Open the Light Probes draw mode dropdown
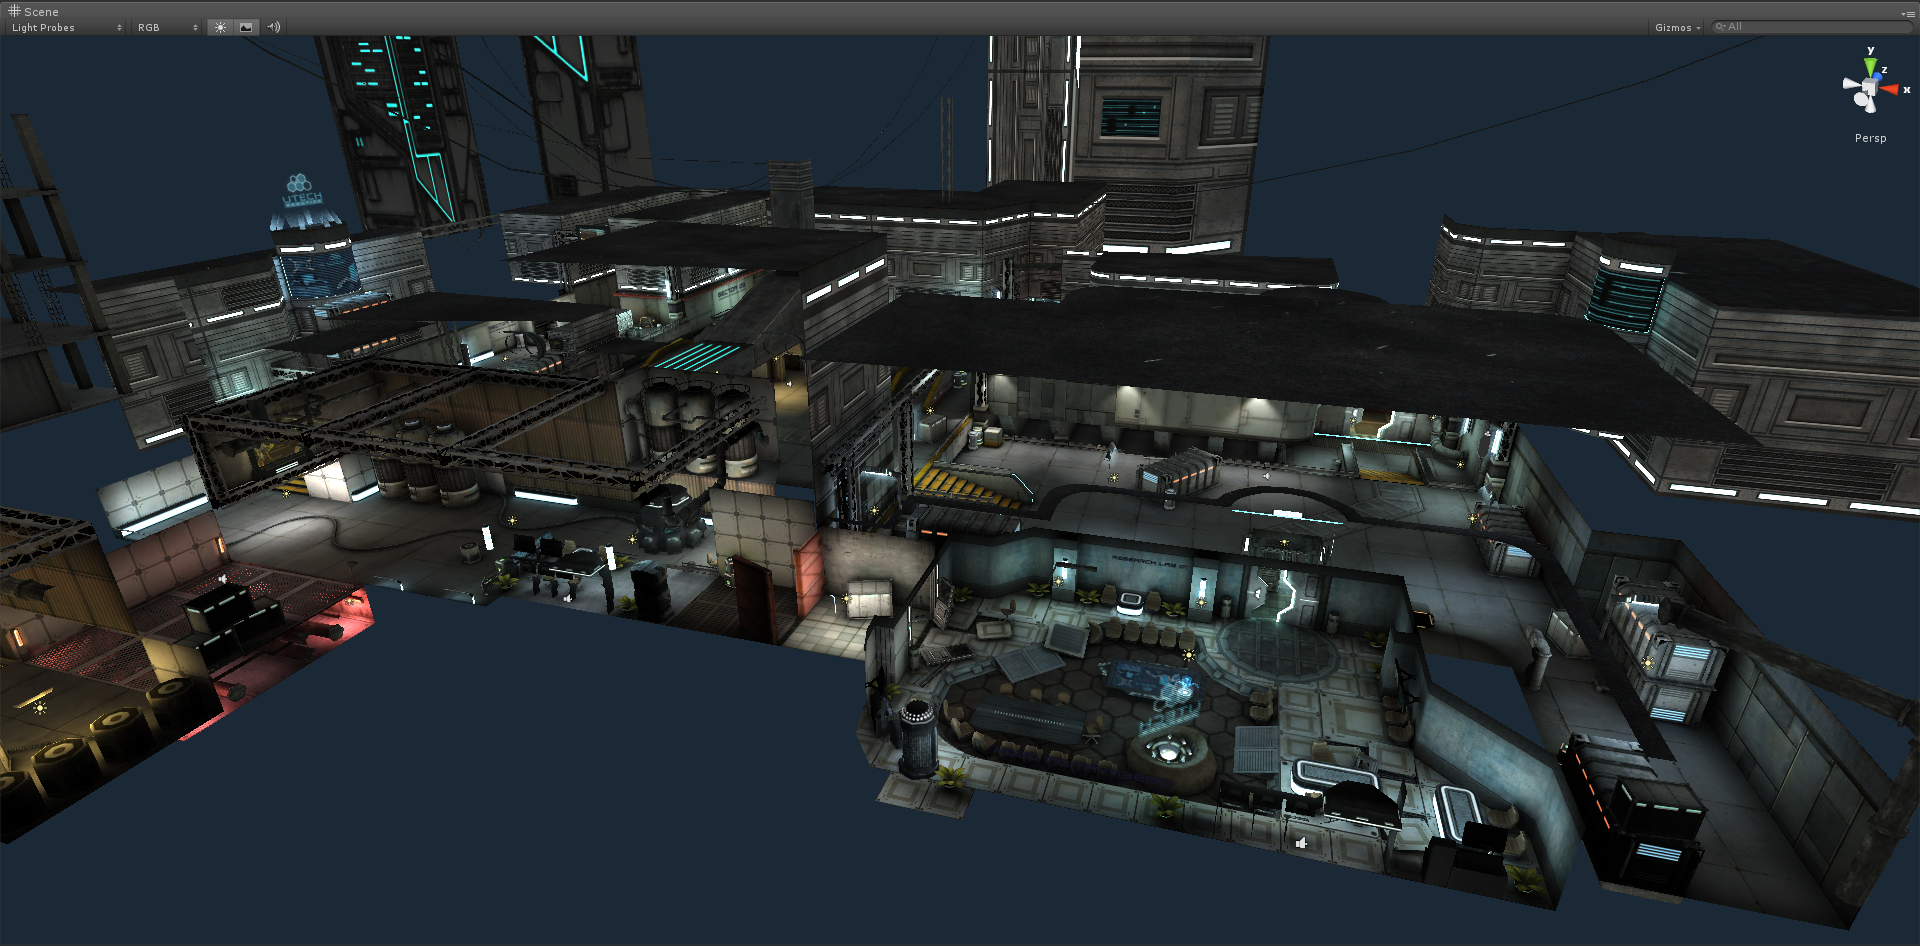 66,27
